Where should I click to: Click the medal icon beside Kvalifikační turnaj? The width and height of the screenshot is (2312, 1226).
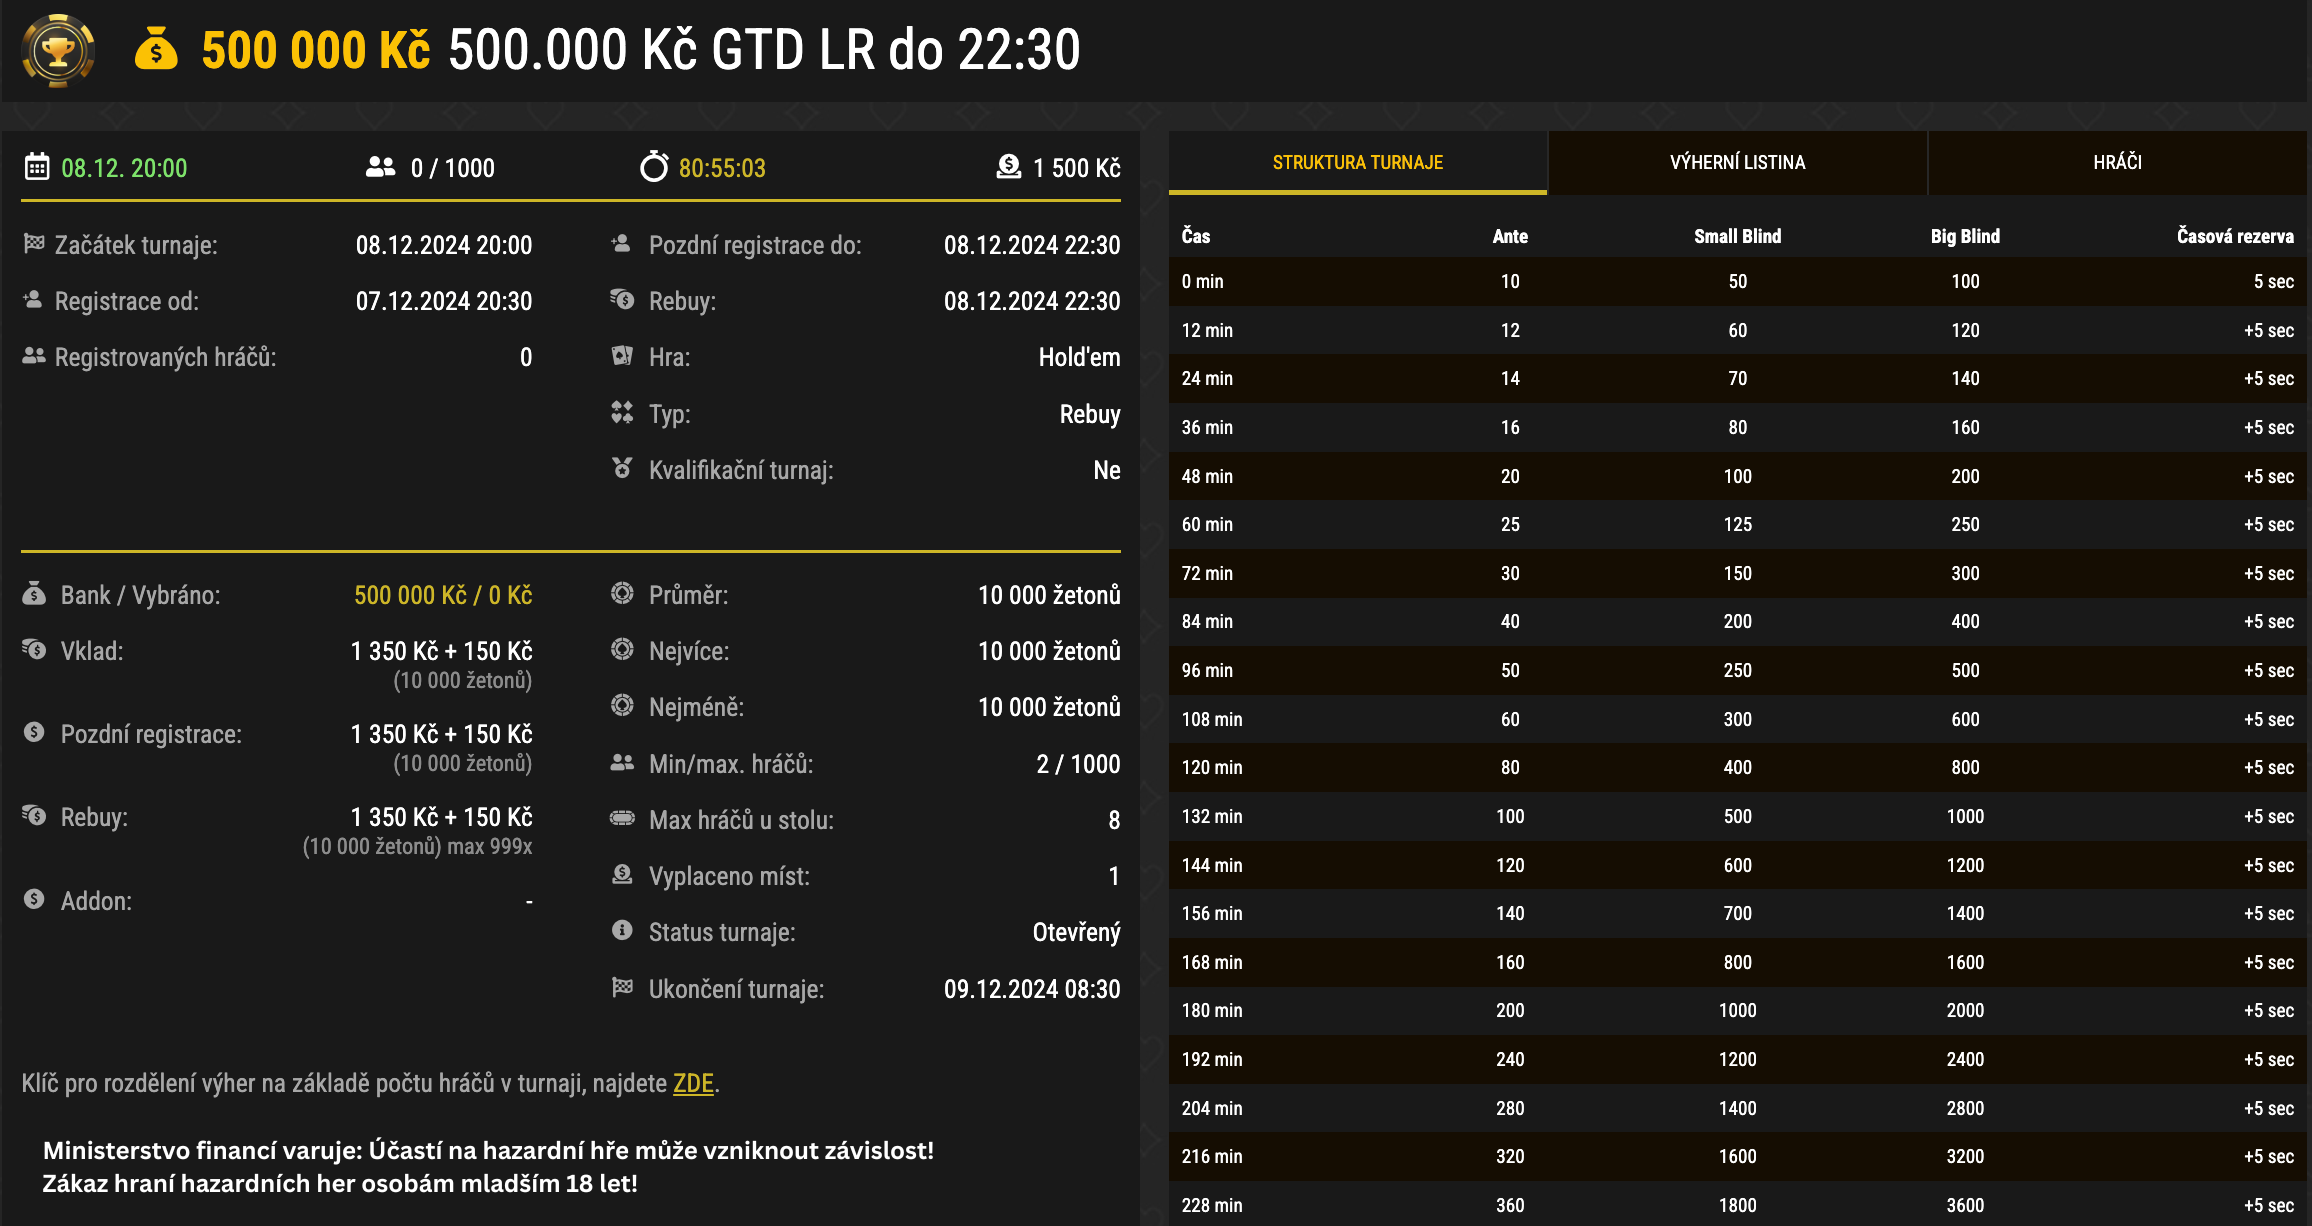click(x=622, y=468)
